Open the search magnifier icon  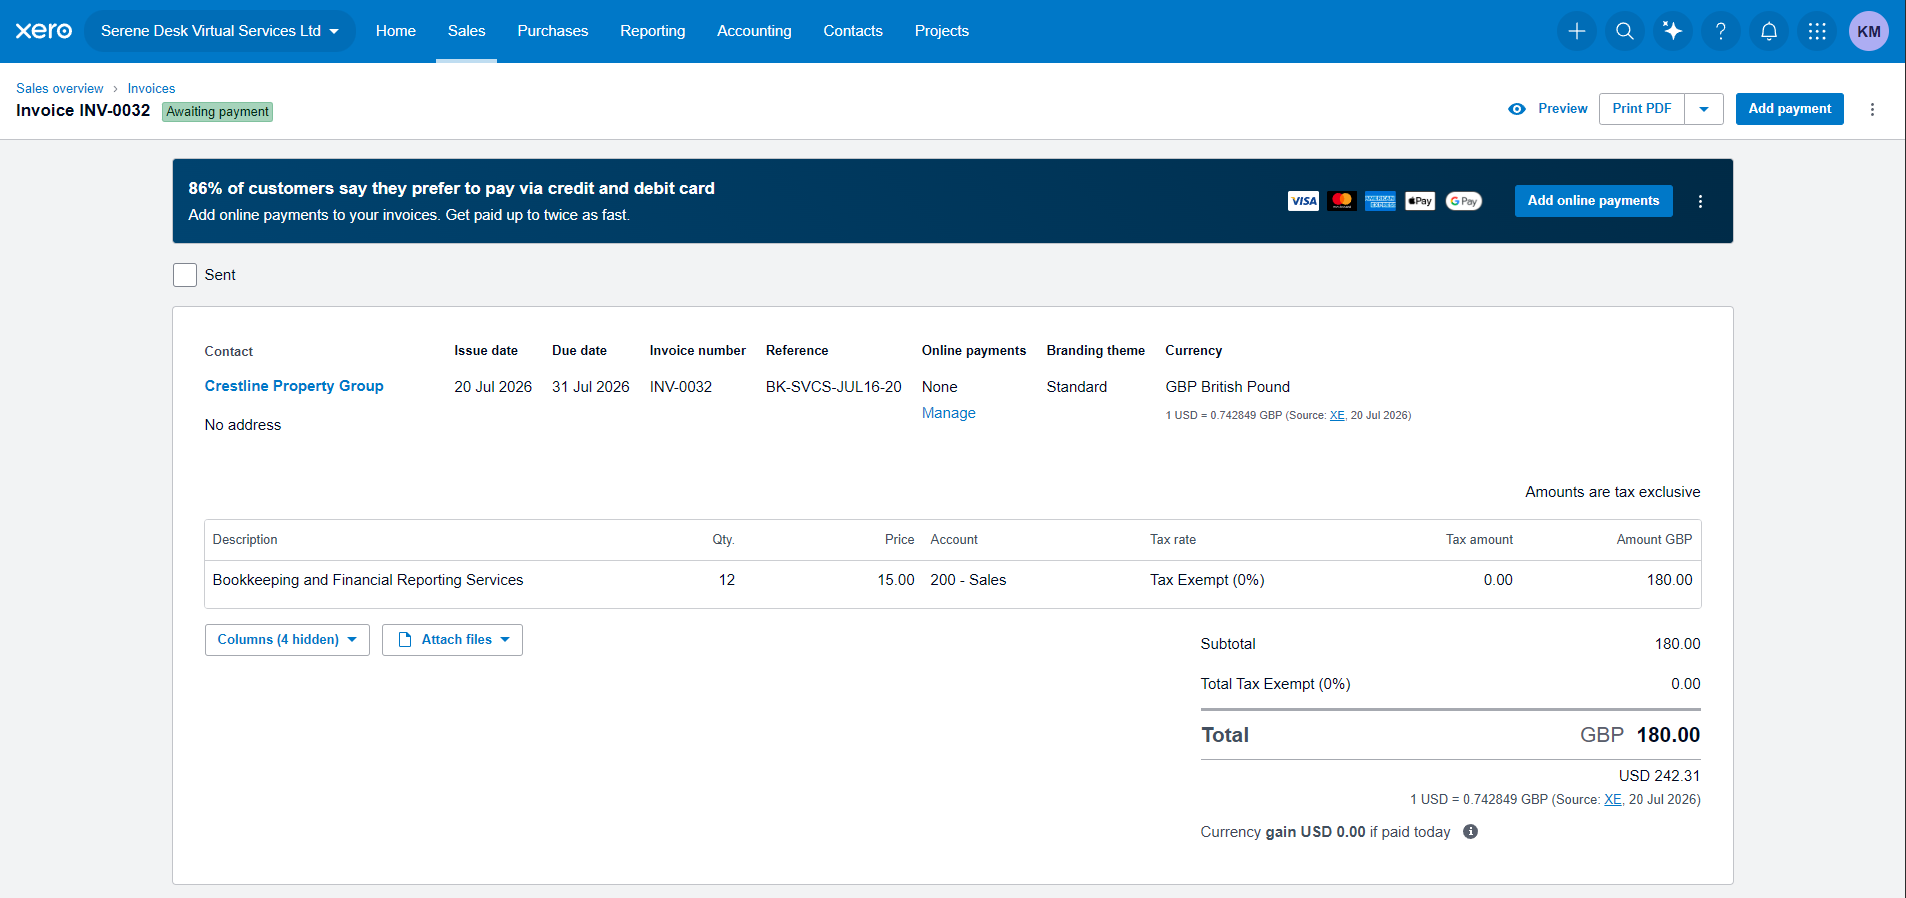coord(1625,31)
